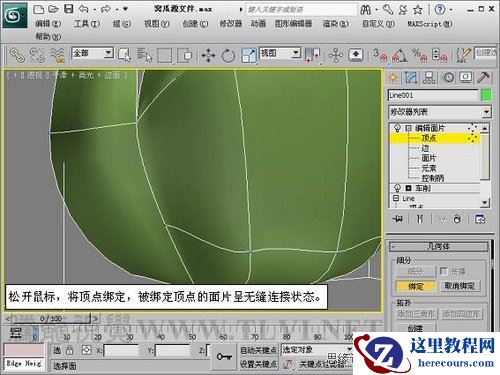This screenshot has width=500, height=375.
Task: Click the 绑定 button
Action: 416,286
